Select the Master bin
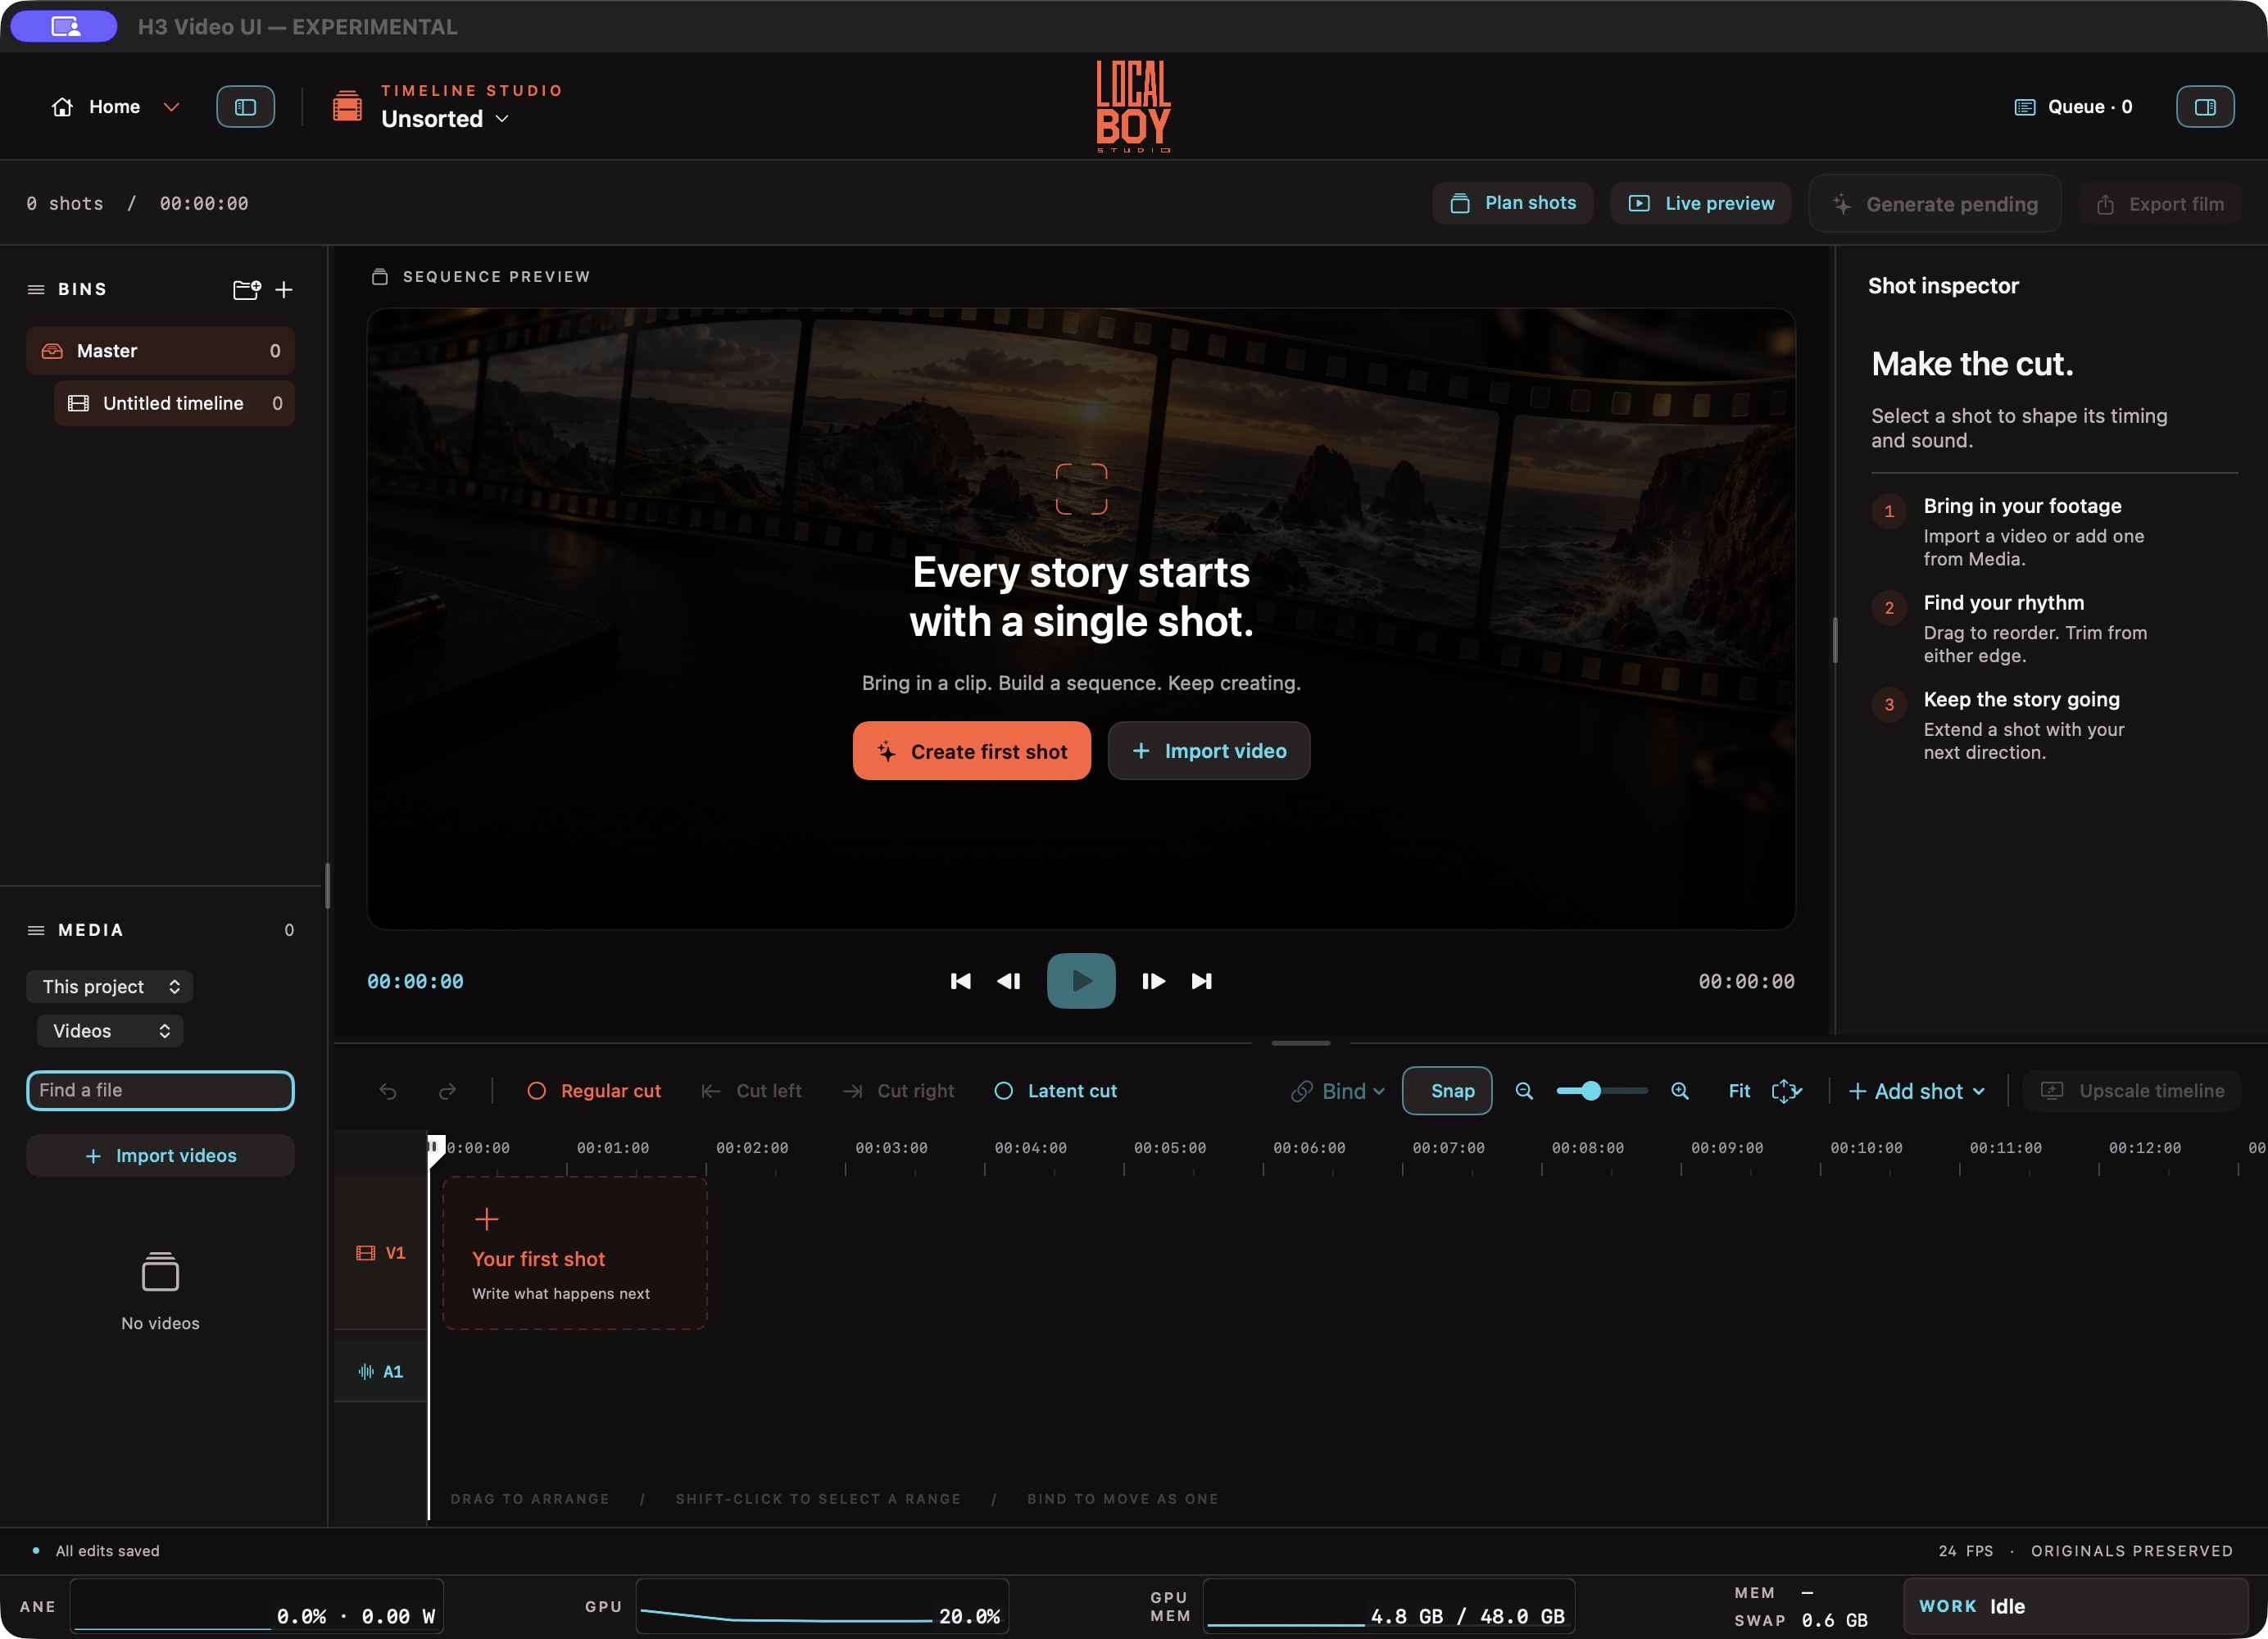The width and height of the screenshot is (2268, 1639). [160, 351]
